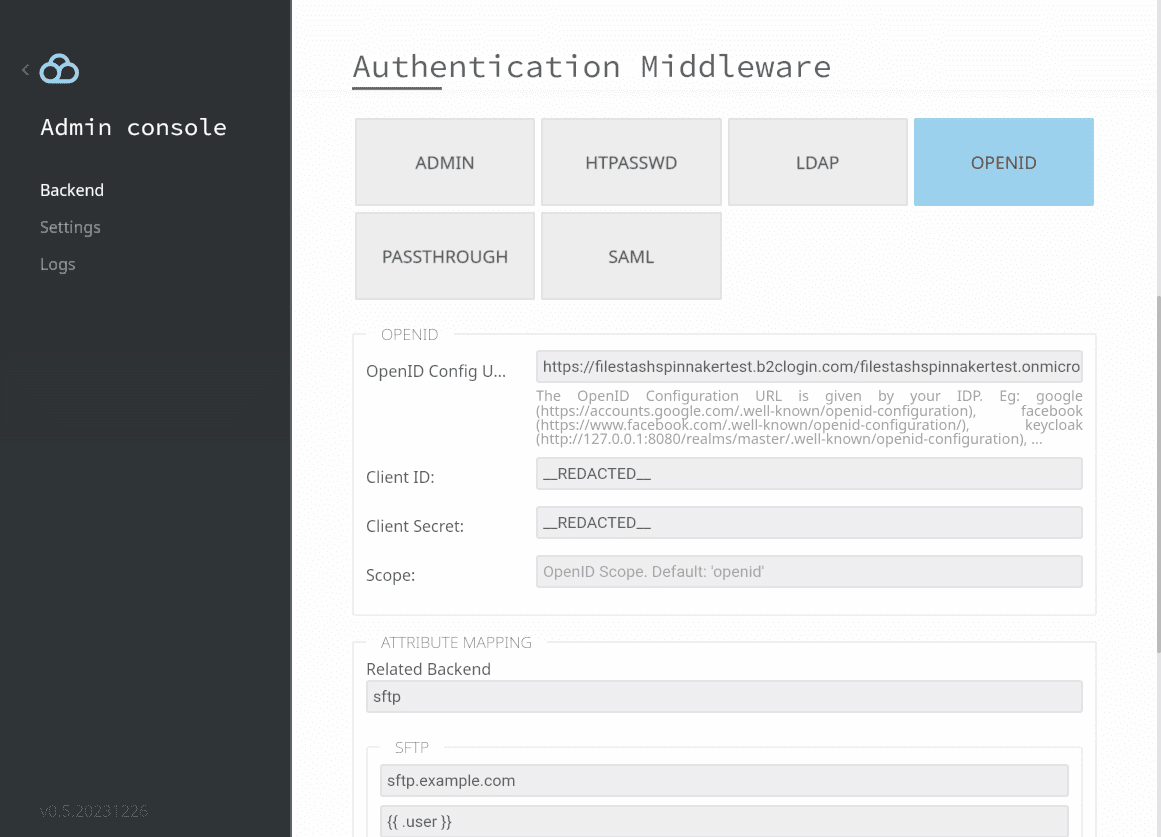
Task: Pick the PASSTHROUGH middleware tile
Action: (445, 256)
